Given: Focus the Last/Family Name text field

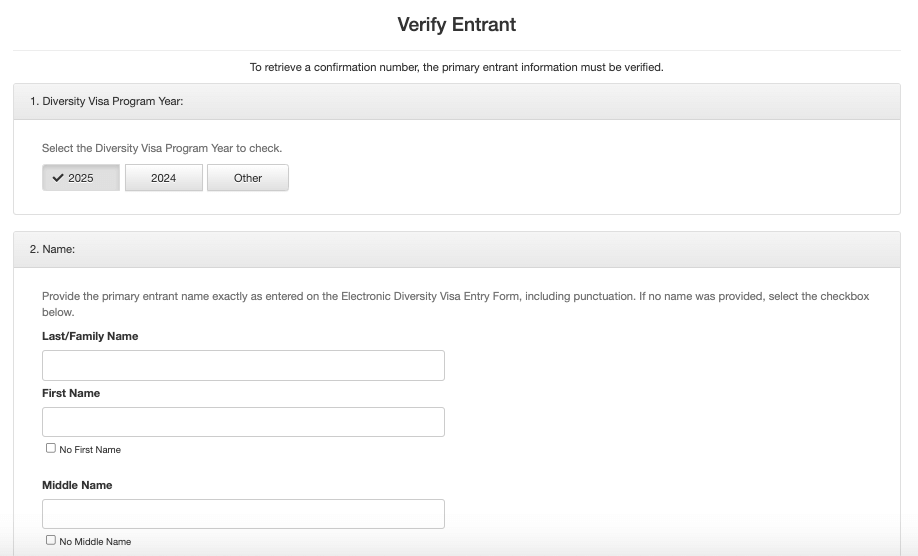Looking at the screenshot, I should [243, 365].
